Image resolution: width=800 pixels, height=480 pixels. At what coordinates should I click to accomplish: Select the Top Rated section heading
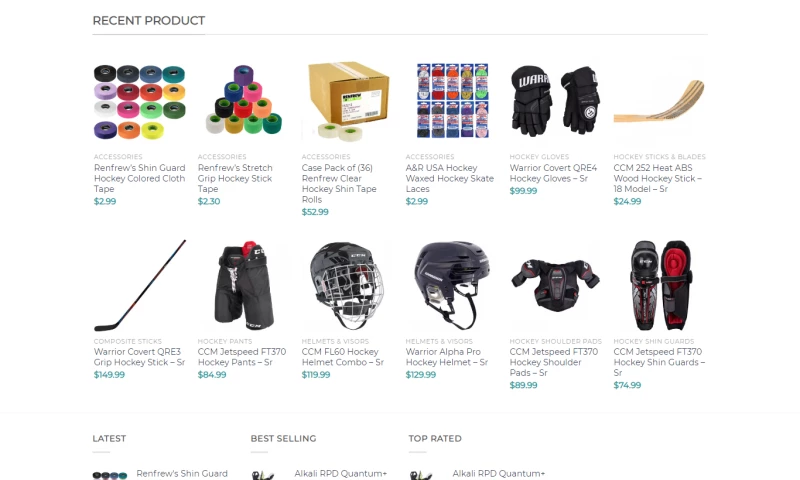(x=435, y=439)
